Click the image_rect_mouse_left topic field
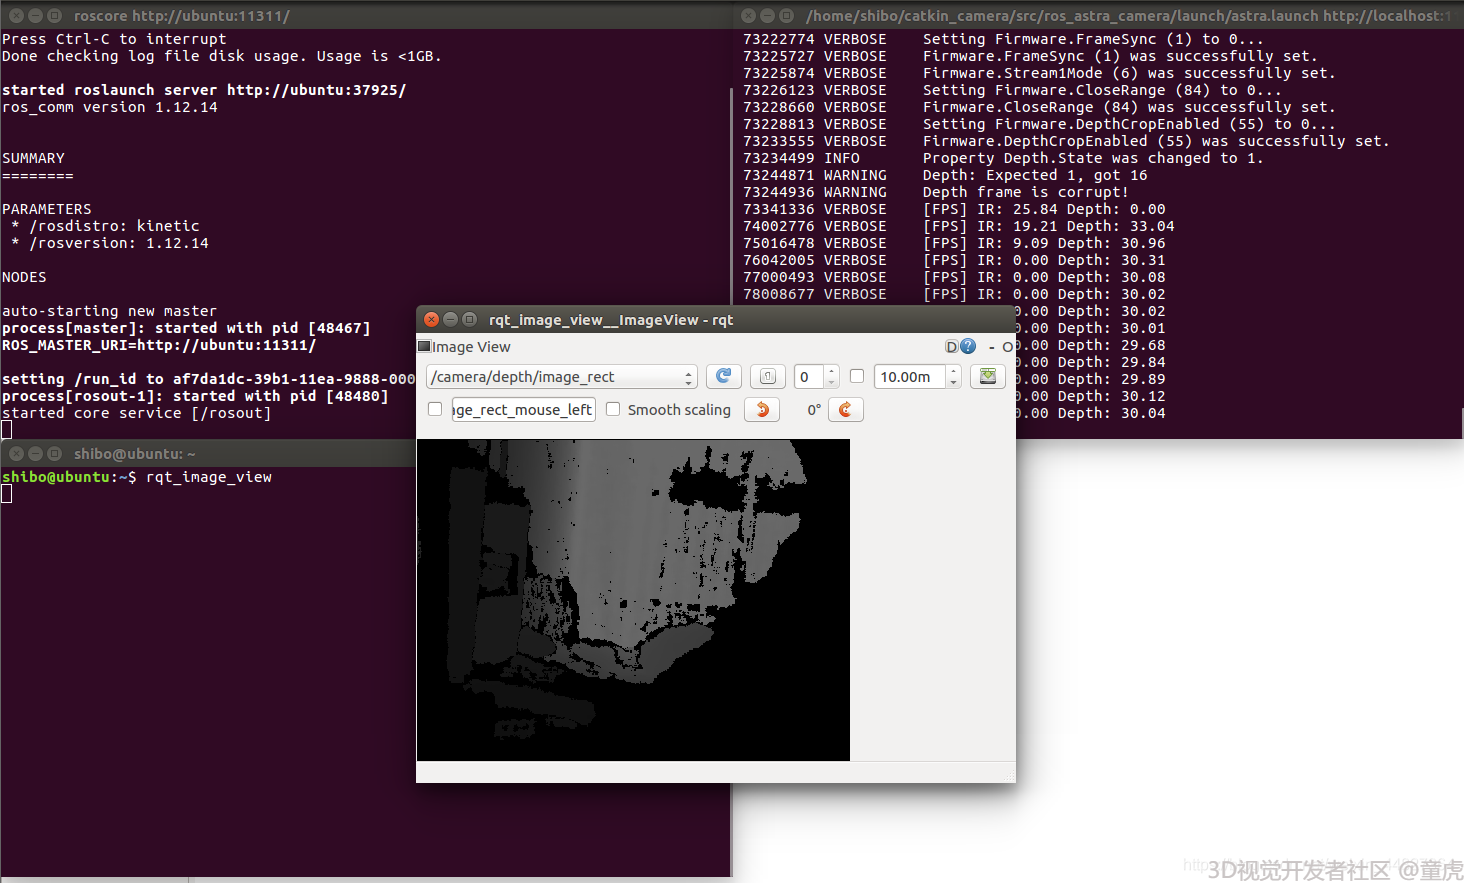Viewport: 1464px width, 883px height. [x=524, y=409]
